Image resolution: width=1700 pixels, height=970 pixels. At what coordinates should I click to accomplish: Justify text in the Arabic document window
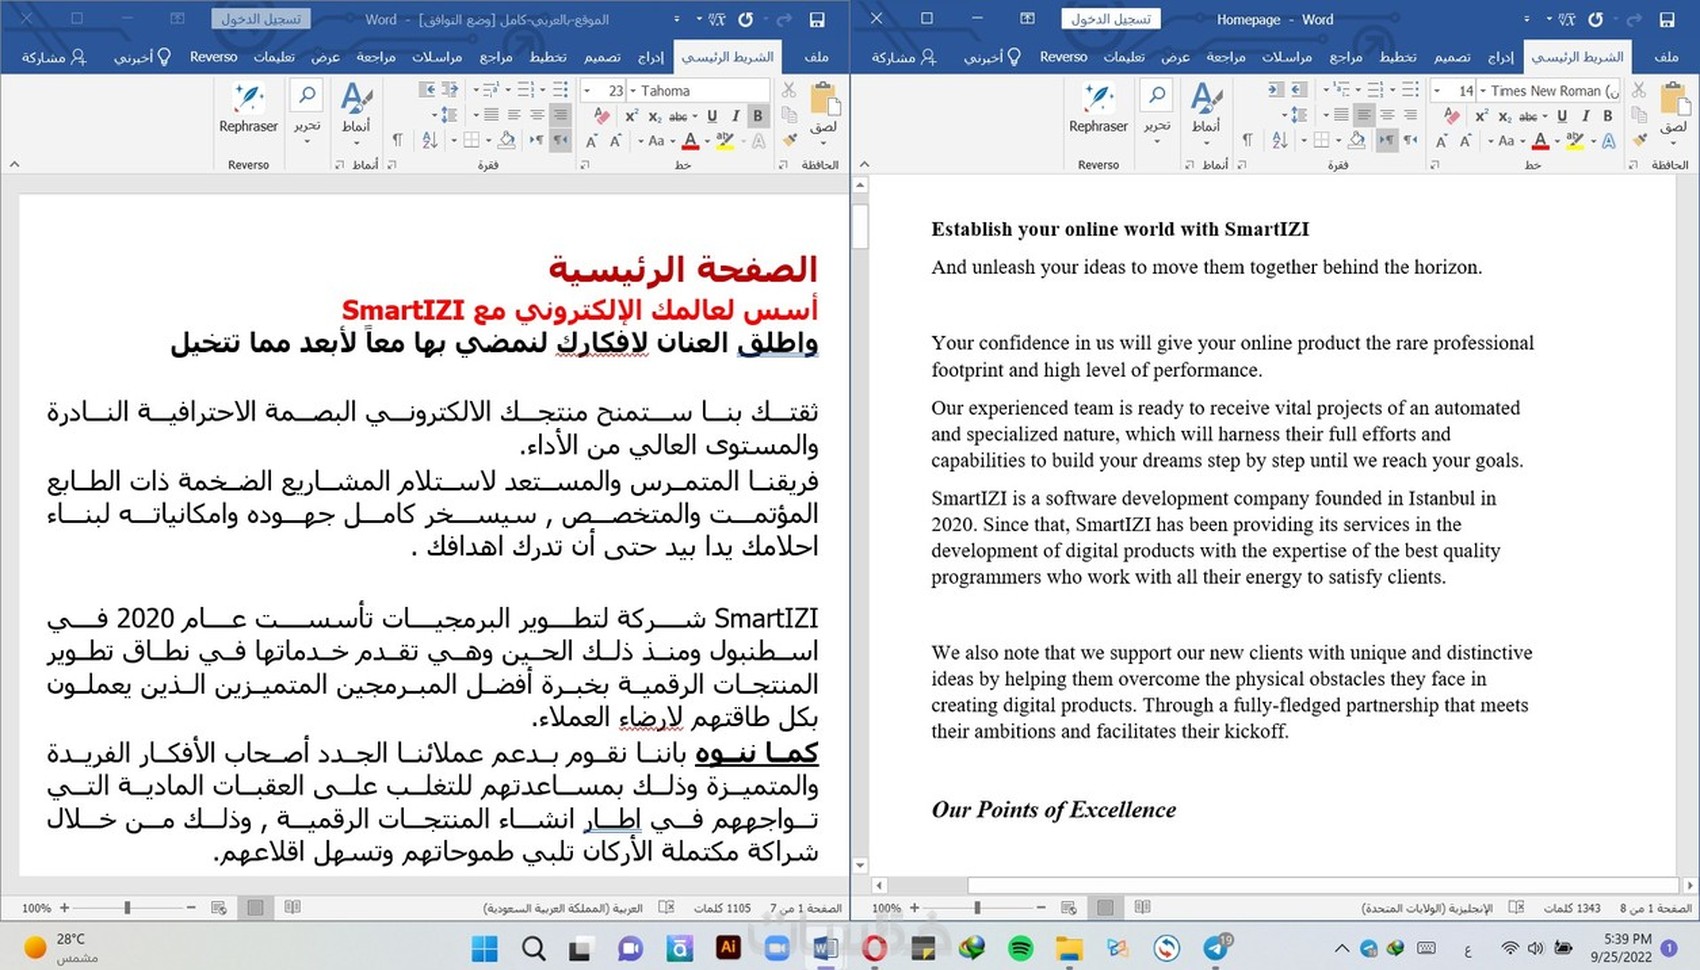(x=491, y=116)
